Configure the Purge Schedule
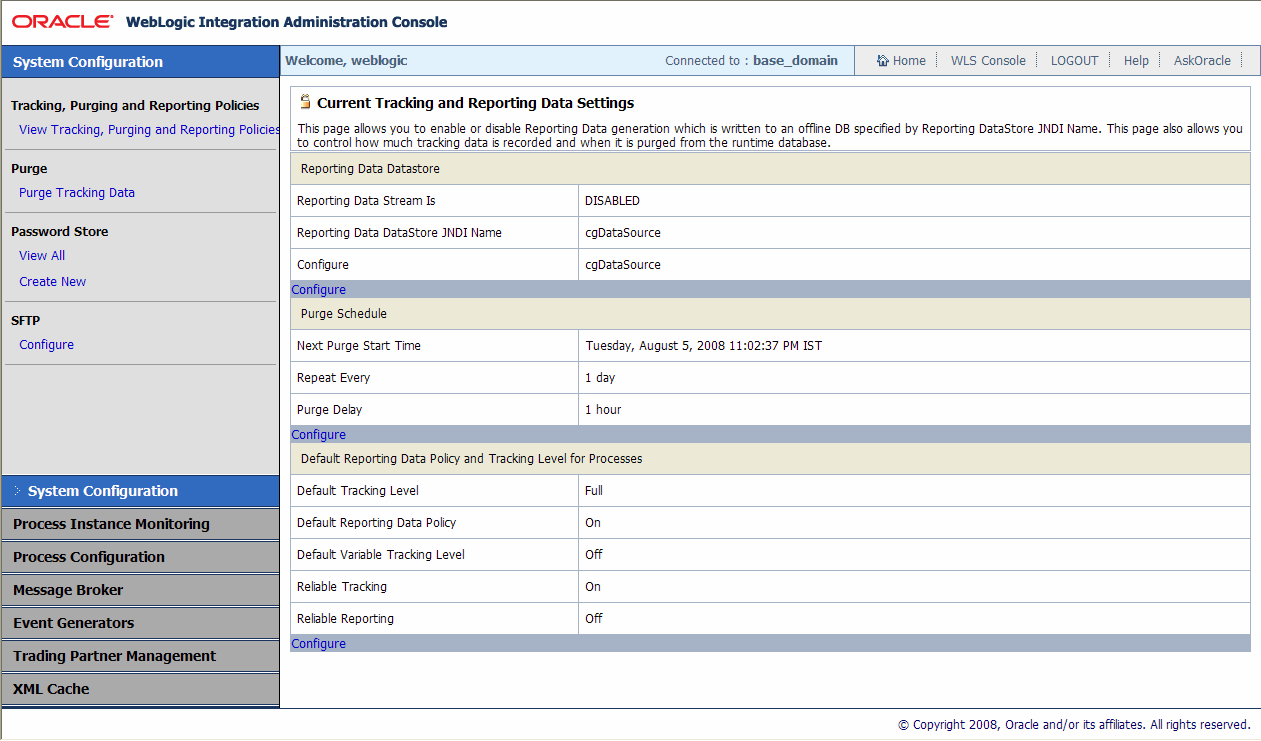Image resolution: width=1261 pixels, height=741 pixels. [x=318, y=434]
